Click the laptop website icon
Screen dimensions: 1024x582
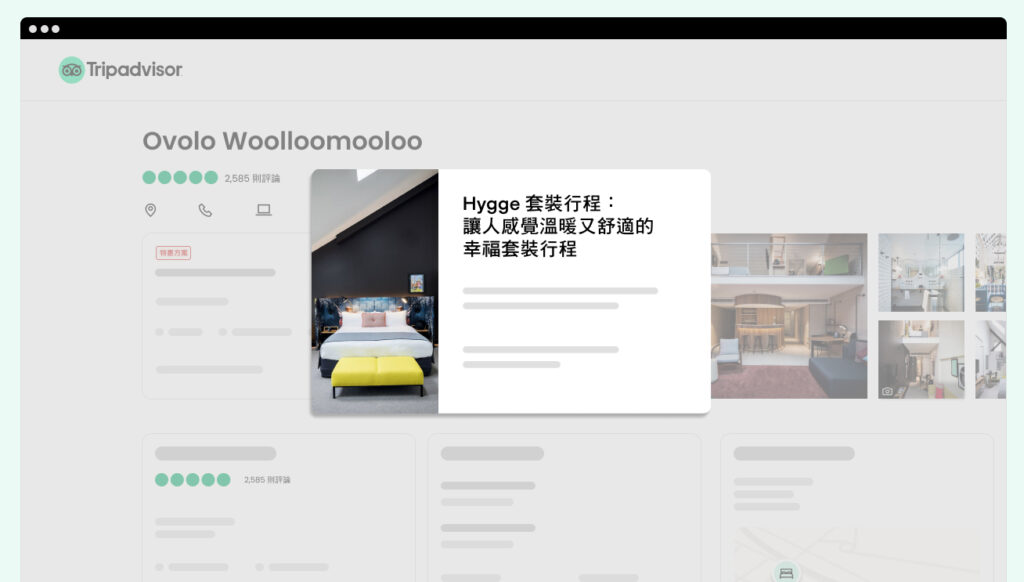coord(263,210)
